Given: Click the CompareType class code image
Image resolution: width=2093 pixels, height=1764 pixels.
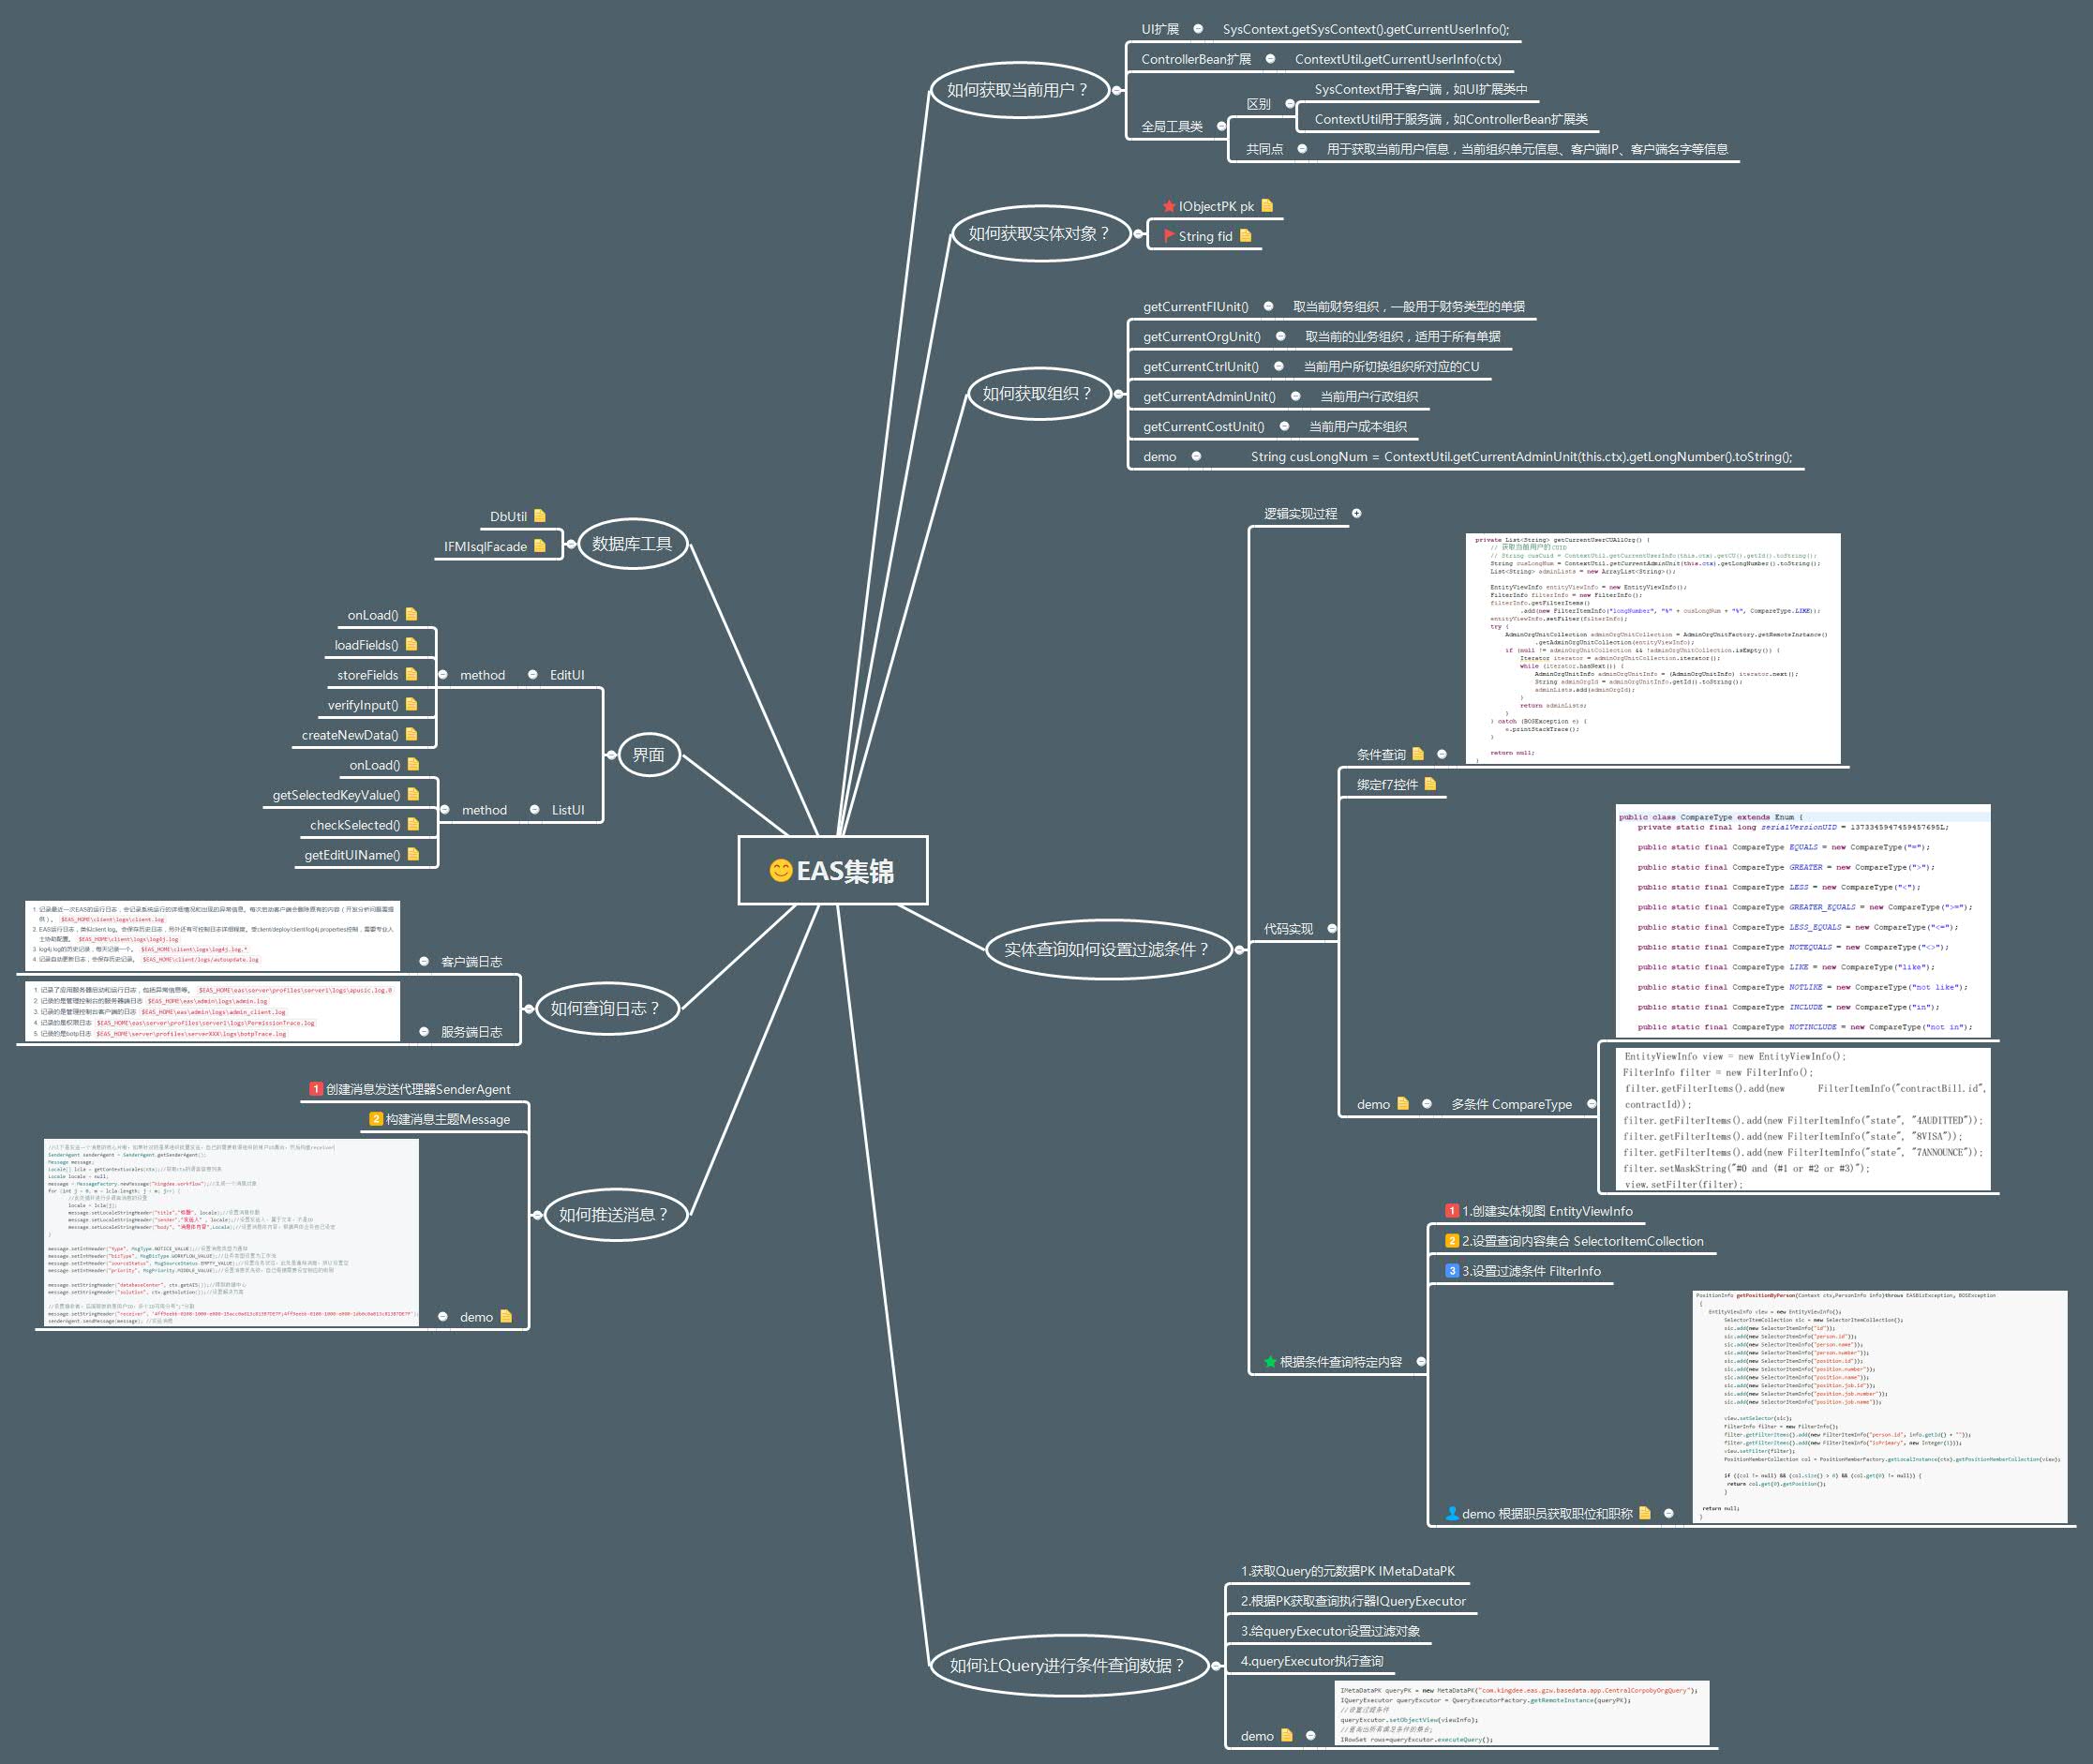Looking at the screenshot, I should pyautogui.click(x=1802, y=921).
